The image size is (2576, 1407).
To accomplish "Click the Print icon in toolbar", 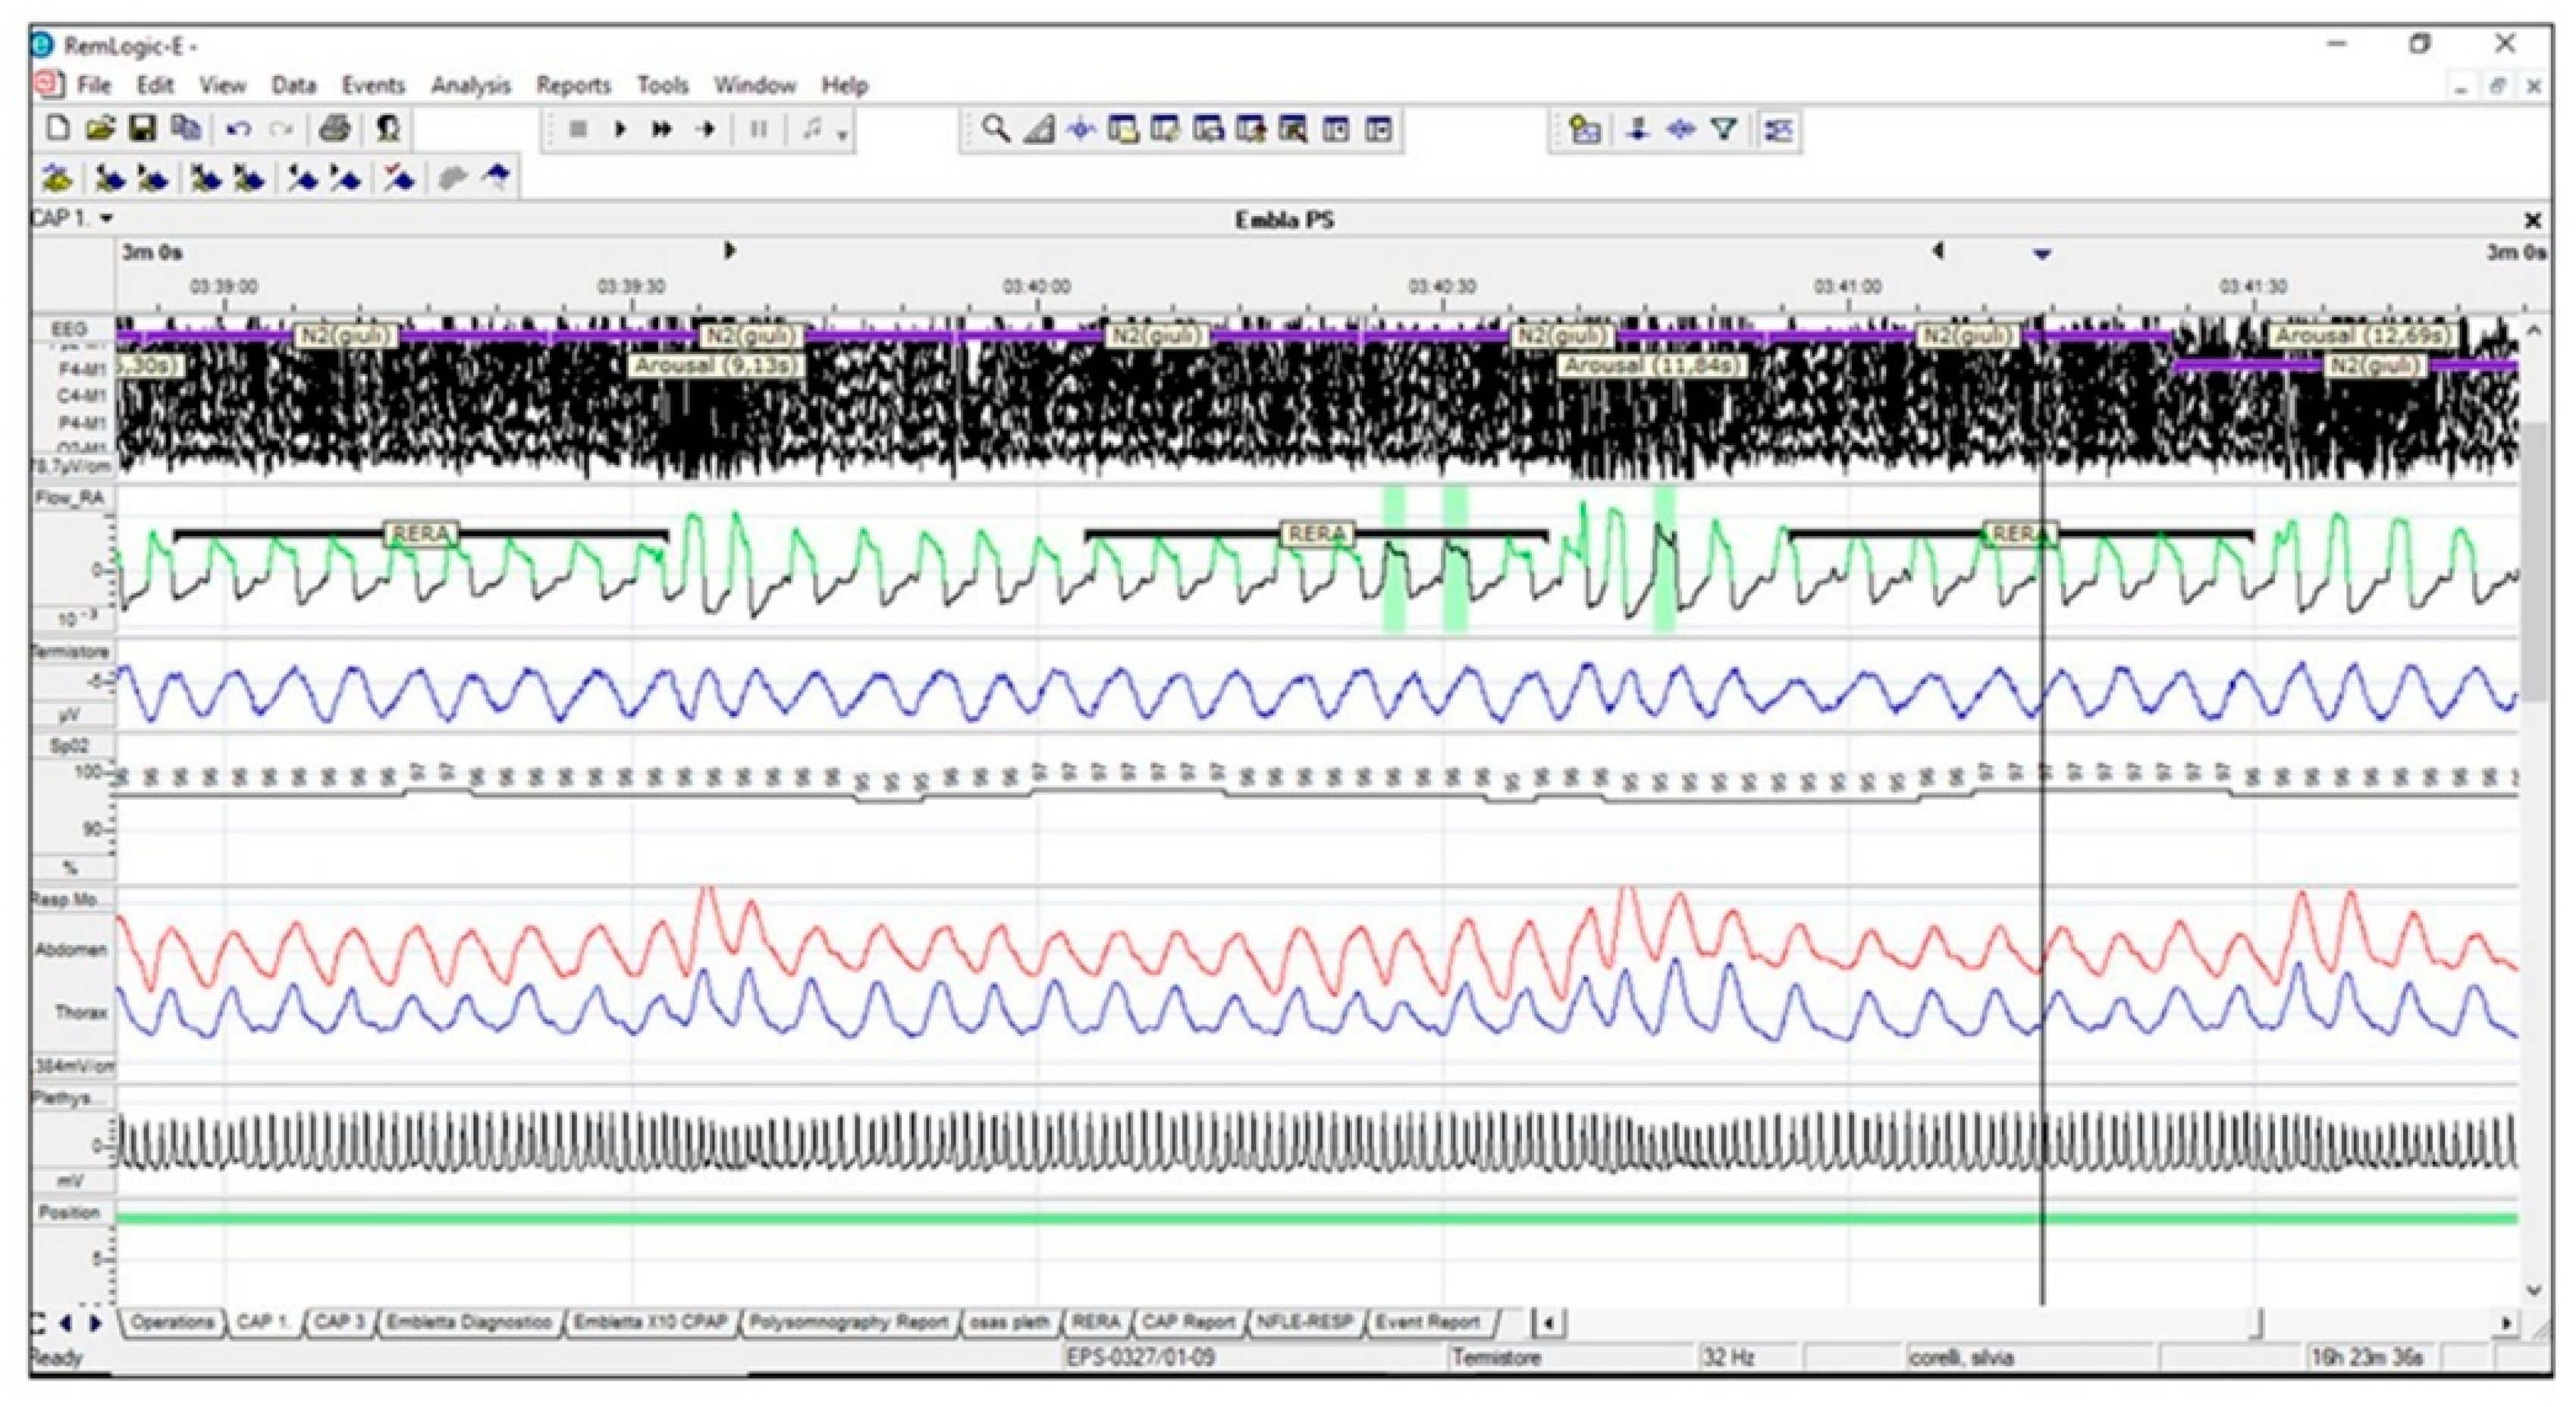I will [336, 129].
